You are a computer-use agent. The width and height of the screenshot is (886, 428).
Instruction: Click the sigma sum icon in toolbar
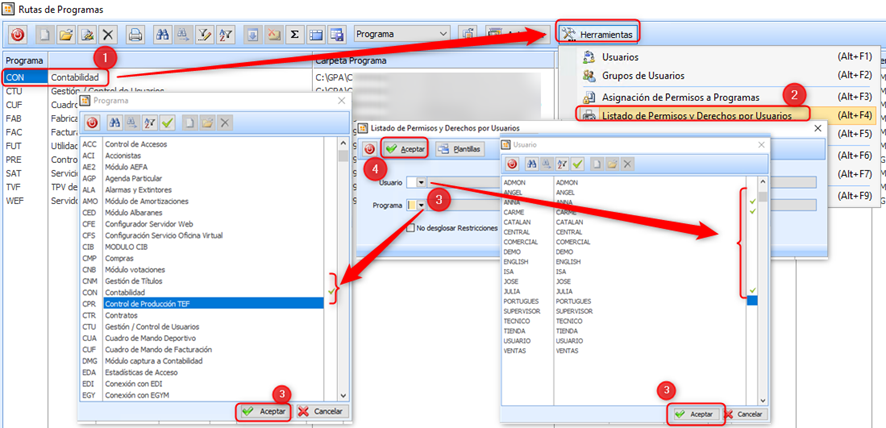[295, 34]
